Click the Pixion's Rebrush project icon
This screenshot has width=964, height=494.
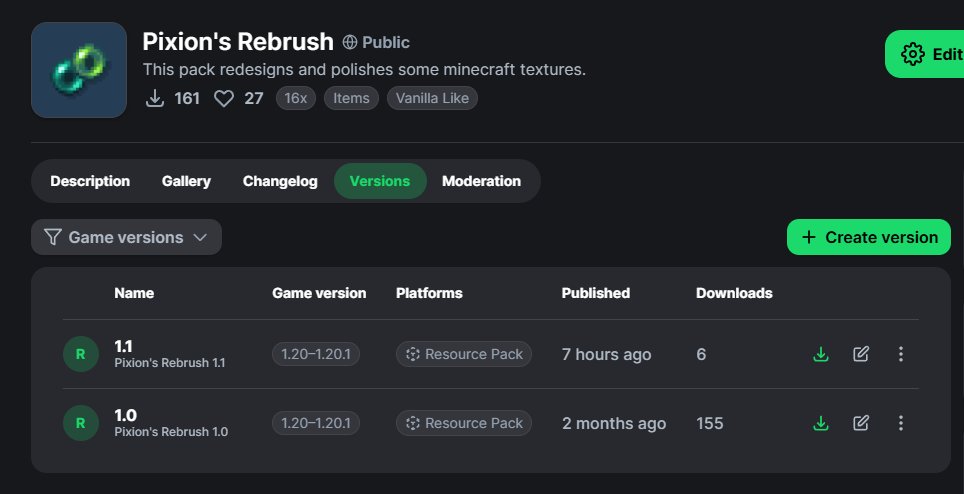click(x=79, y=70)
